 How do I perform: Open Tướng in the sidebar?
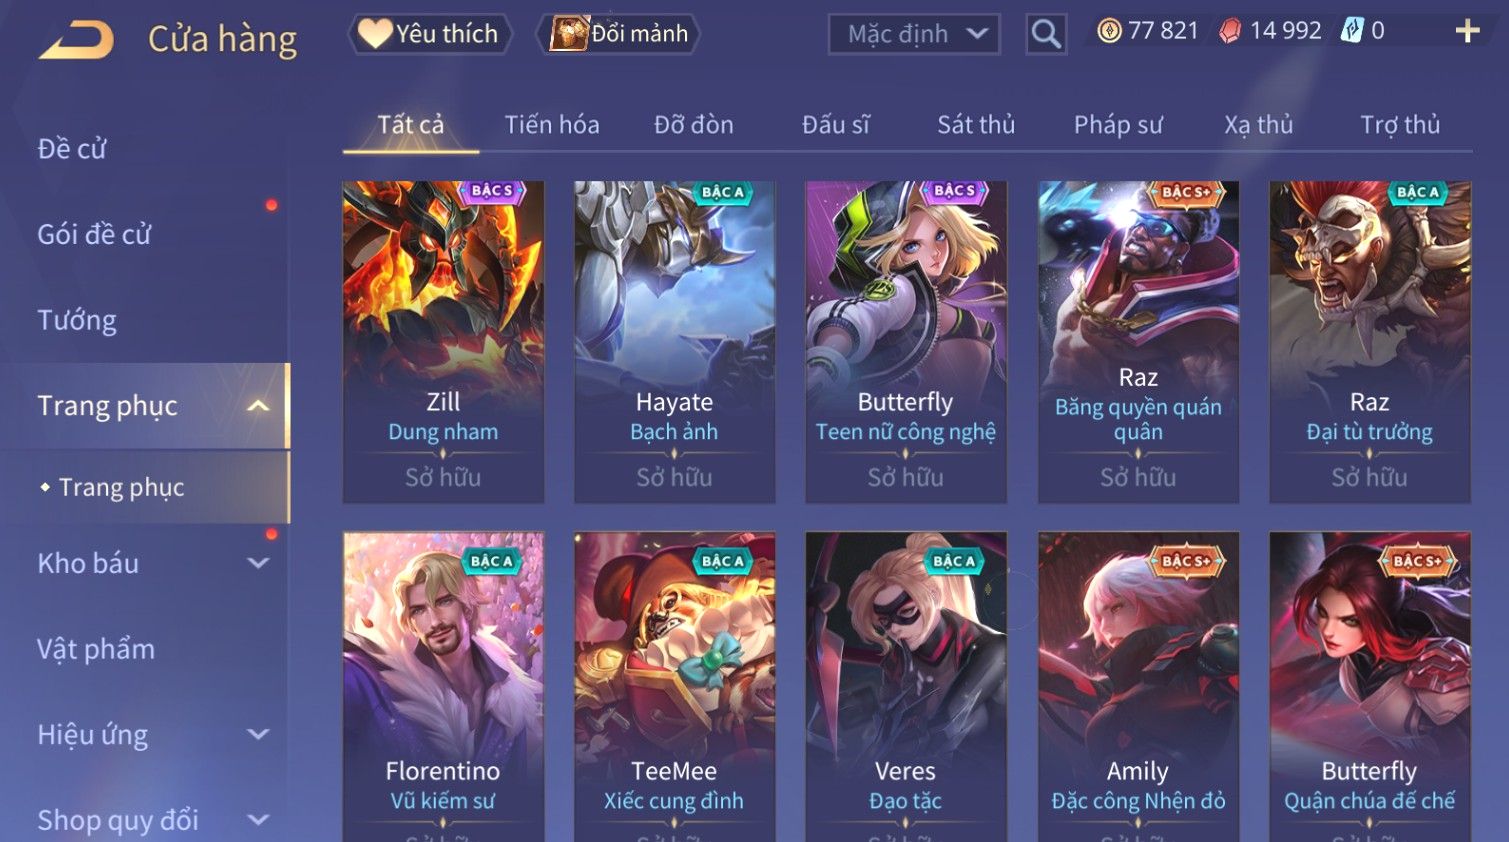(77, 320)
